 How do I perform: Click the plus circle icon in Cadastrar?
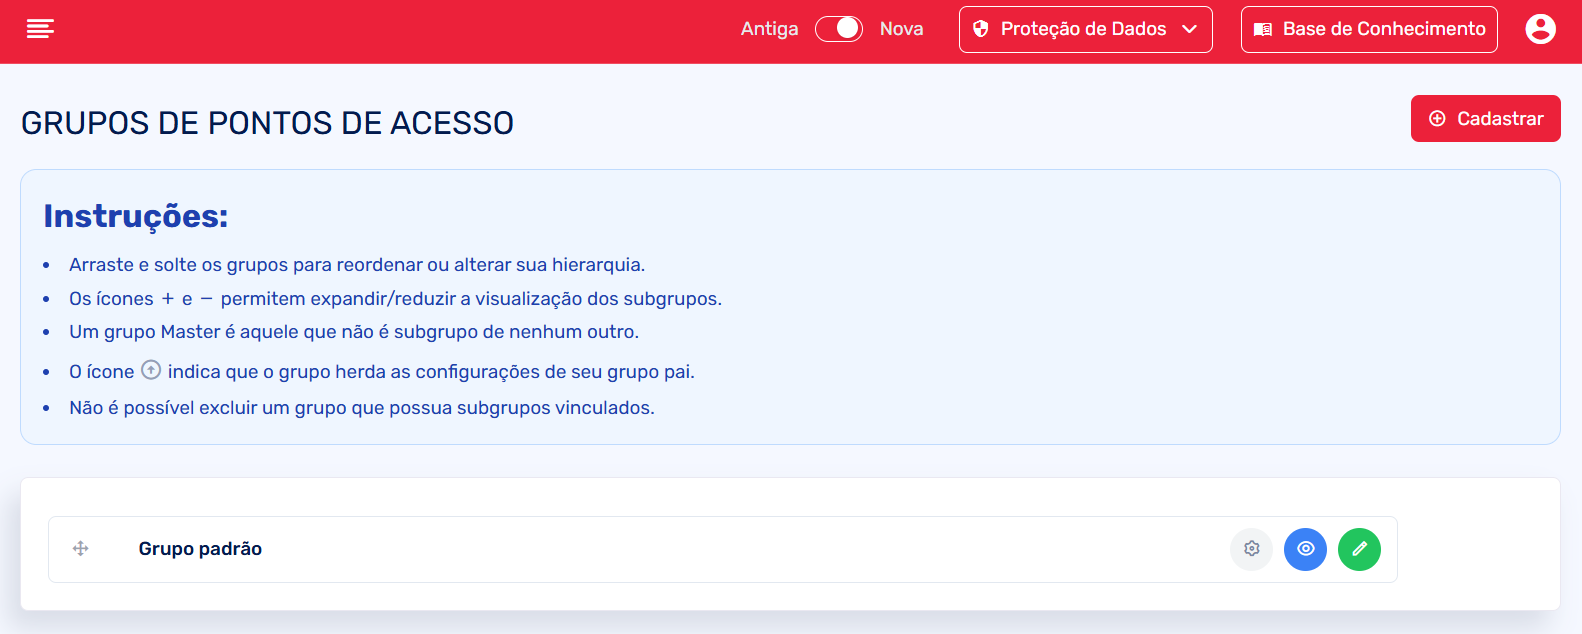(1437, 119)
